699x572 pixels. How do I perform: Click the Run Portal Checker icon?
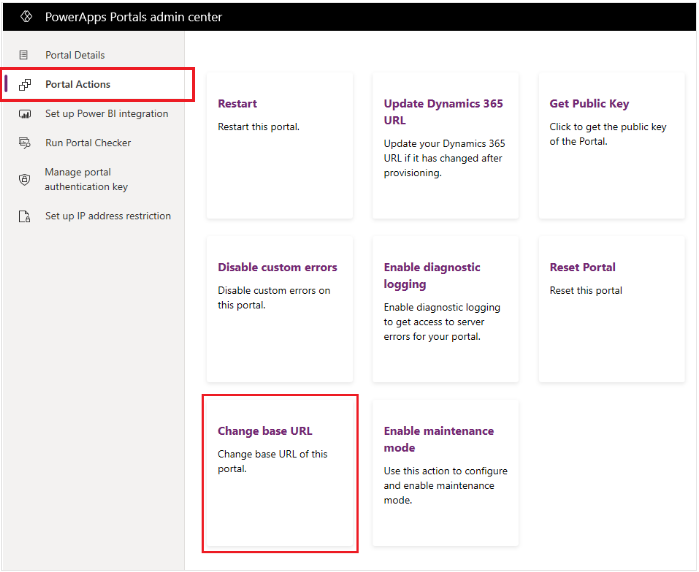point(25,143)
